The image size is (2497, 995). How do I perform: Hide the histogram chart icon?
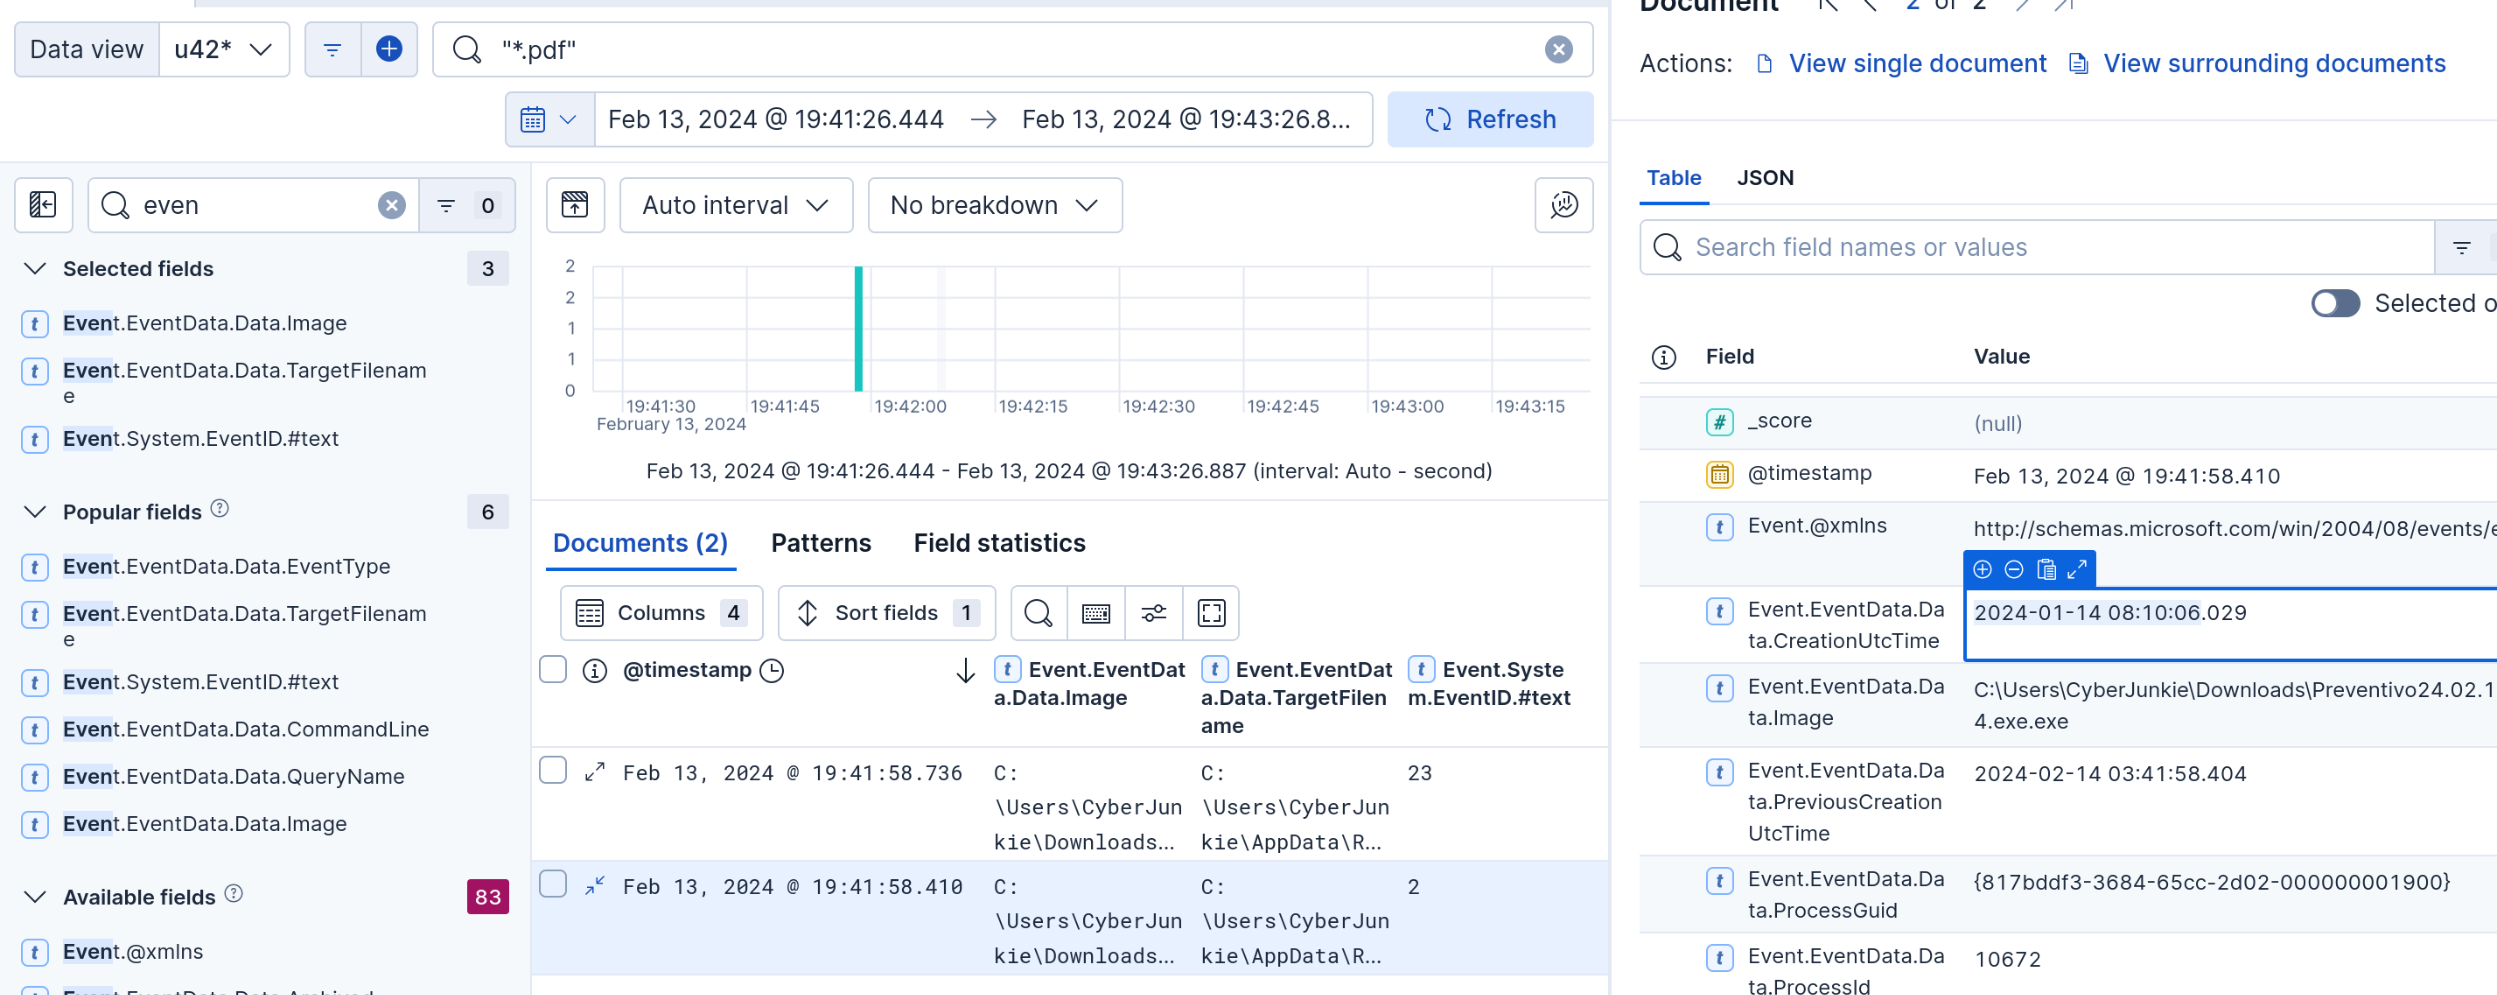(575, 205)
